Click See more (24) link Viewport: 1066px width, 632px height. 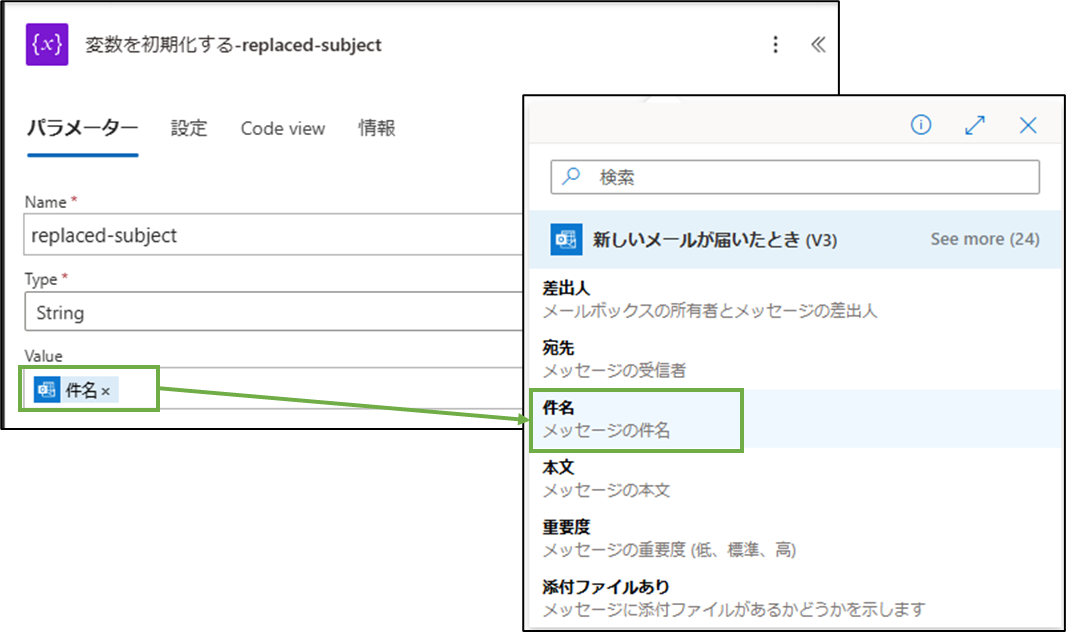coord(984,239)
